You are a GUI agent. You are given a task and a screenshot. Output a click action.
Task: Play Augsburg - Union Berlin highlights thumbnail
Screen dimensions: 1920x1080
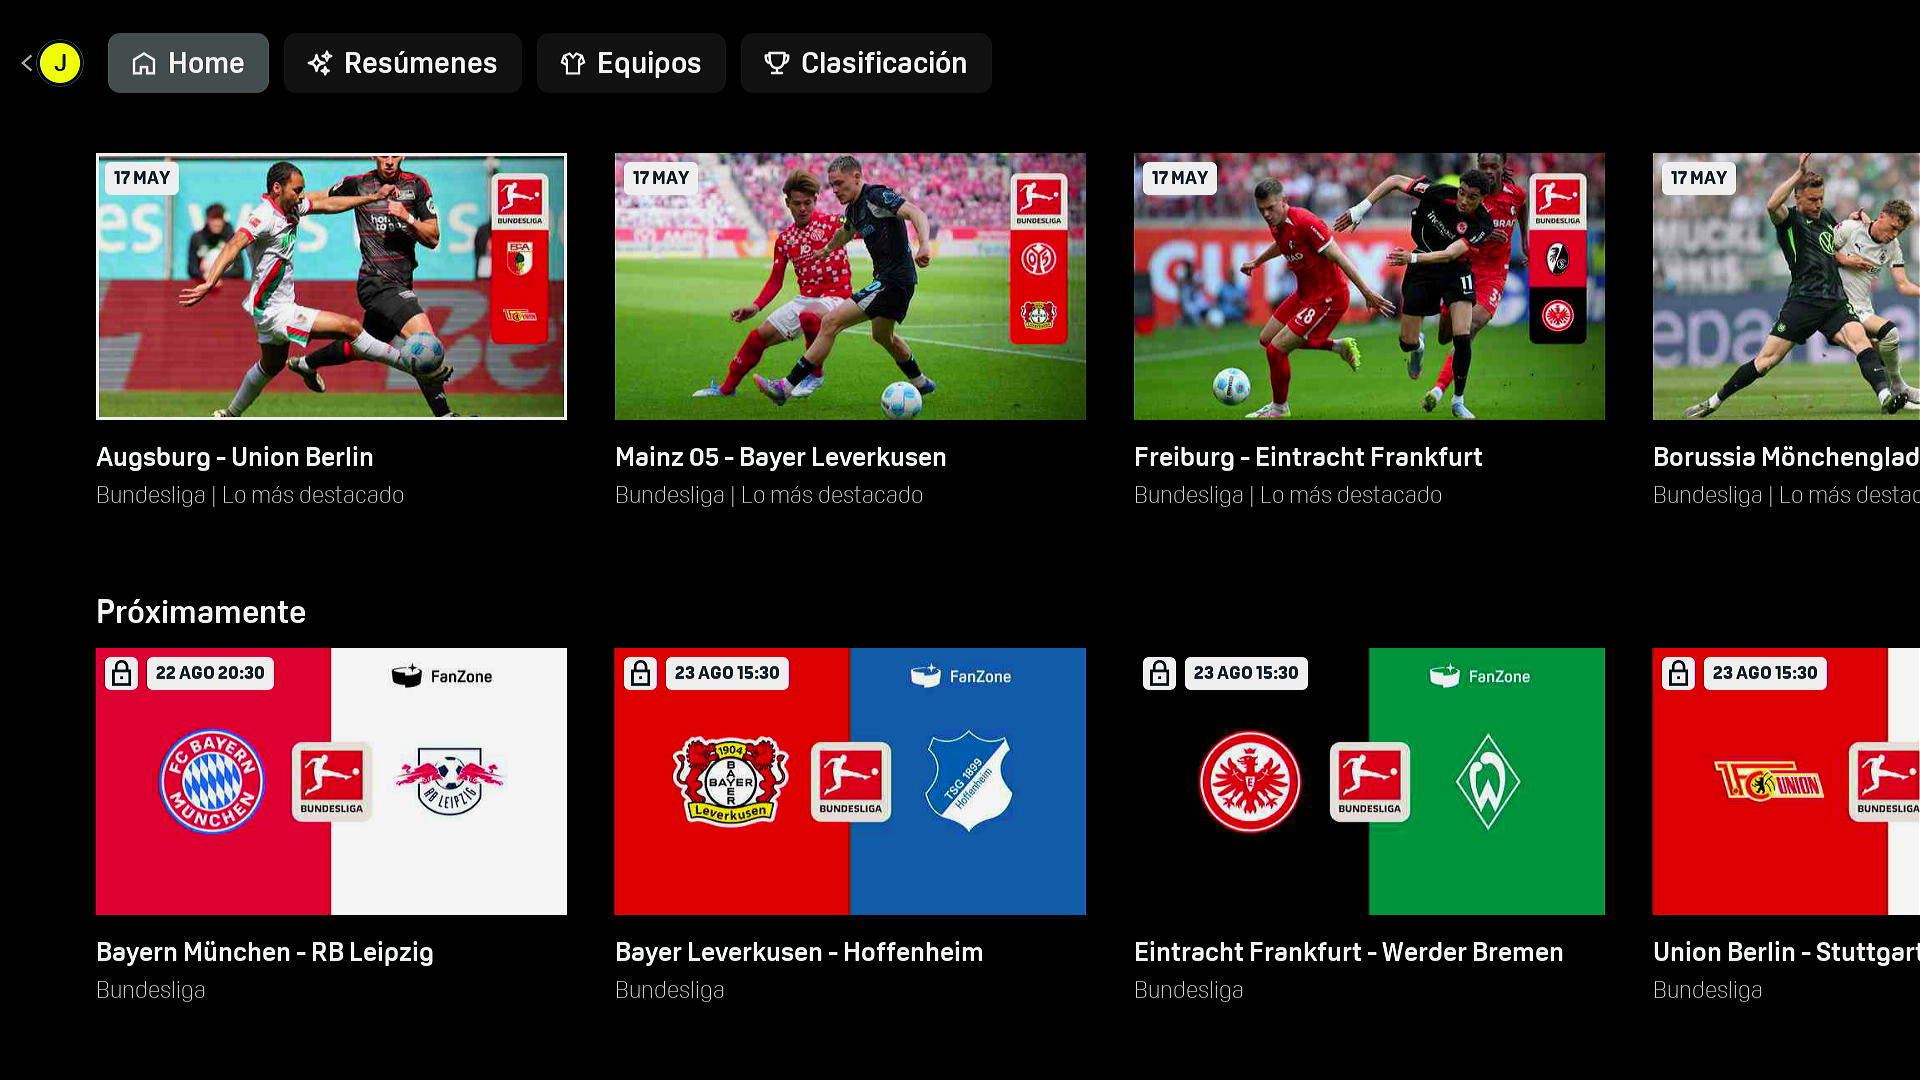point(331,286)
